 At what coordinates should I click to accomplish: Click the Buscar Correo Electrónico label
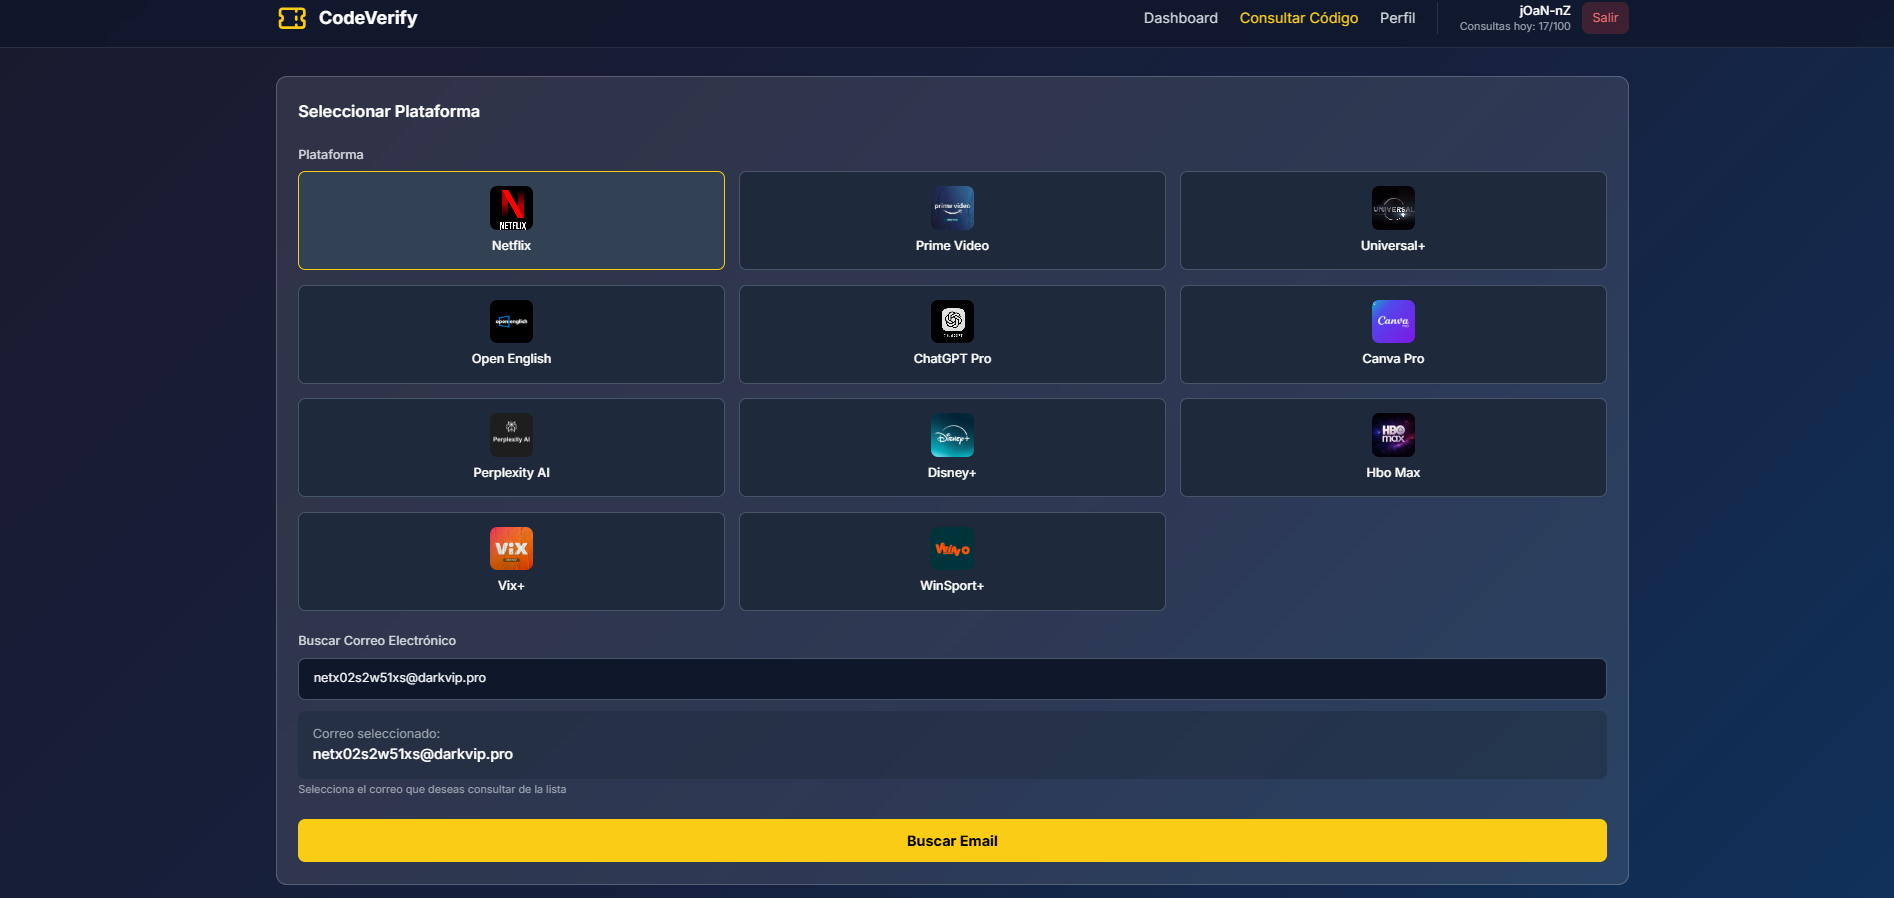click(x=377, y=641)
